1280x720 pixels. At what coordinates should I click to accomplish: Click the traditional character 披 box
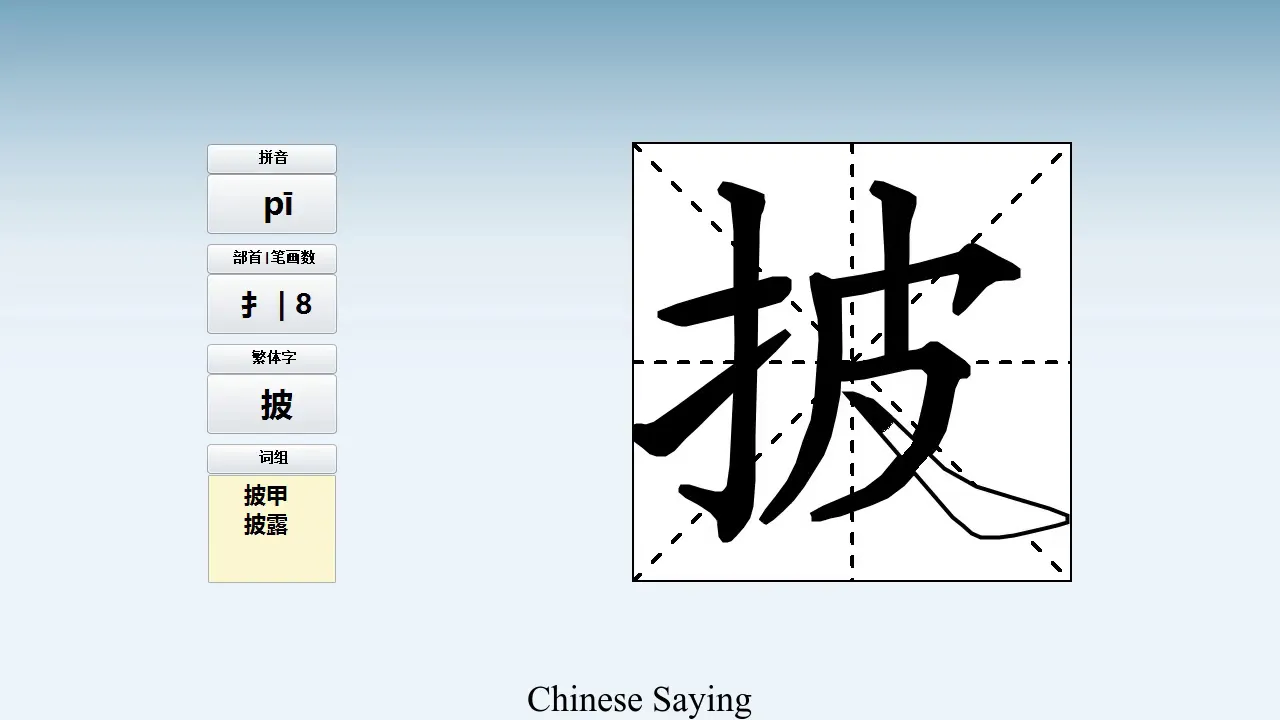pos(272,404)
